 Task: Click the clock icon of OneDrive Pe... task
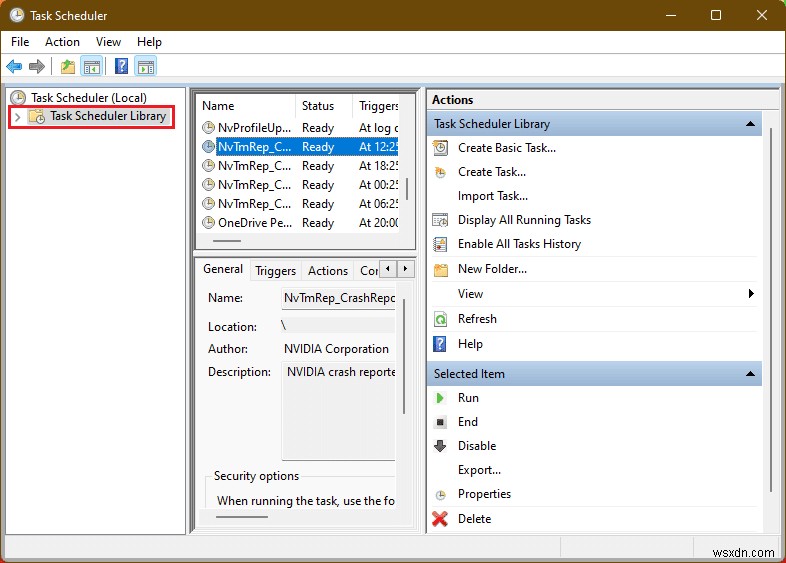click(x=208, y=222)
